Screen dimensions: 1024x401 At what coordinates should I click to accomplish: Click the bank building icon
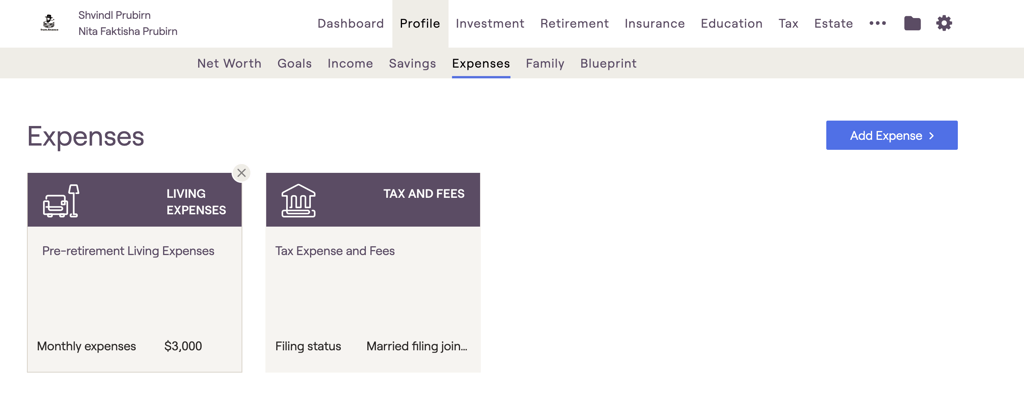[298, 201]
